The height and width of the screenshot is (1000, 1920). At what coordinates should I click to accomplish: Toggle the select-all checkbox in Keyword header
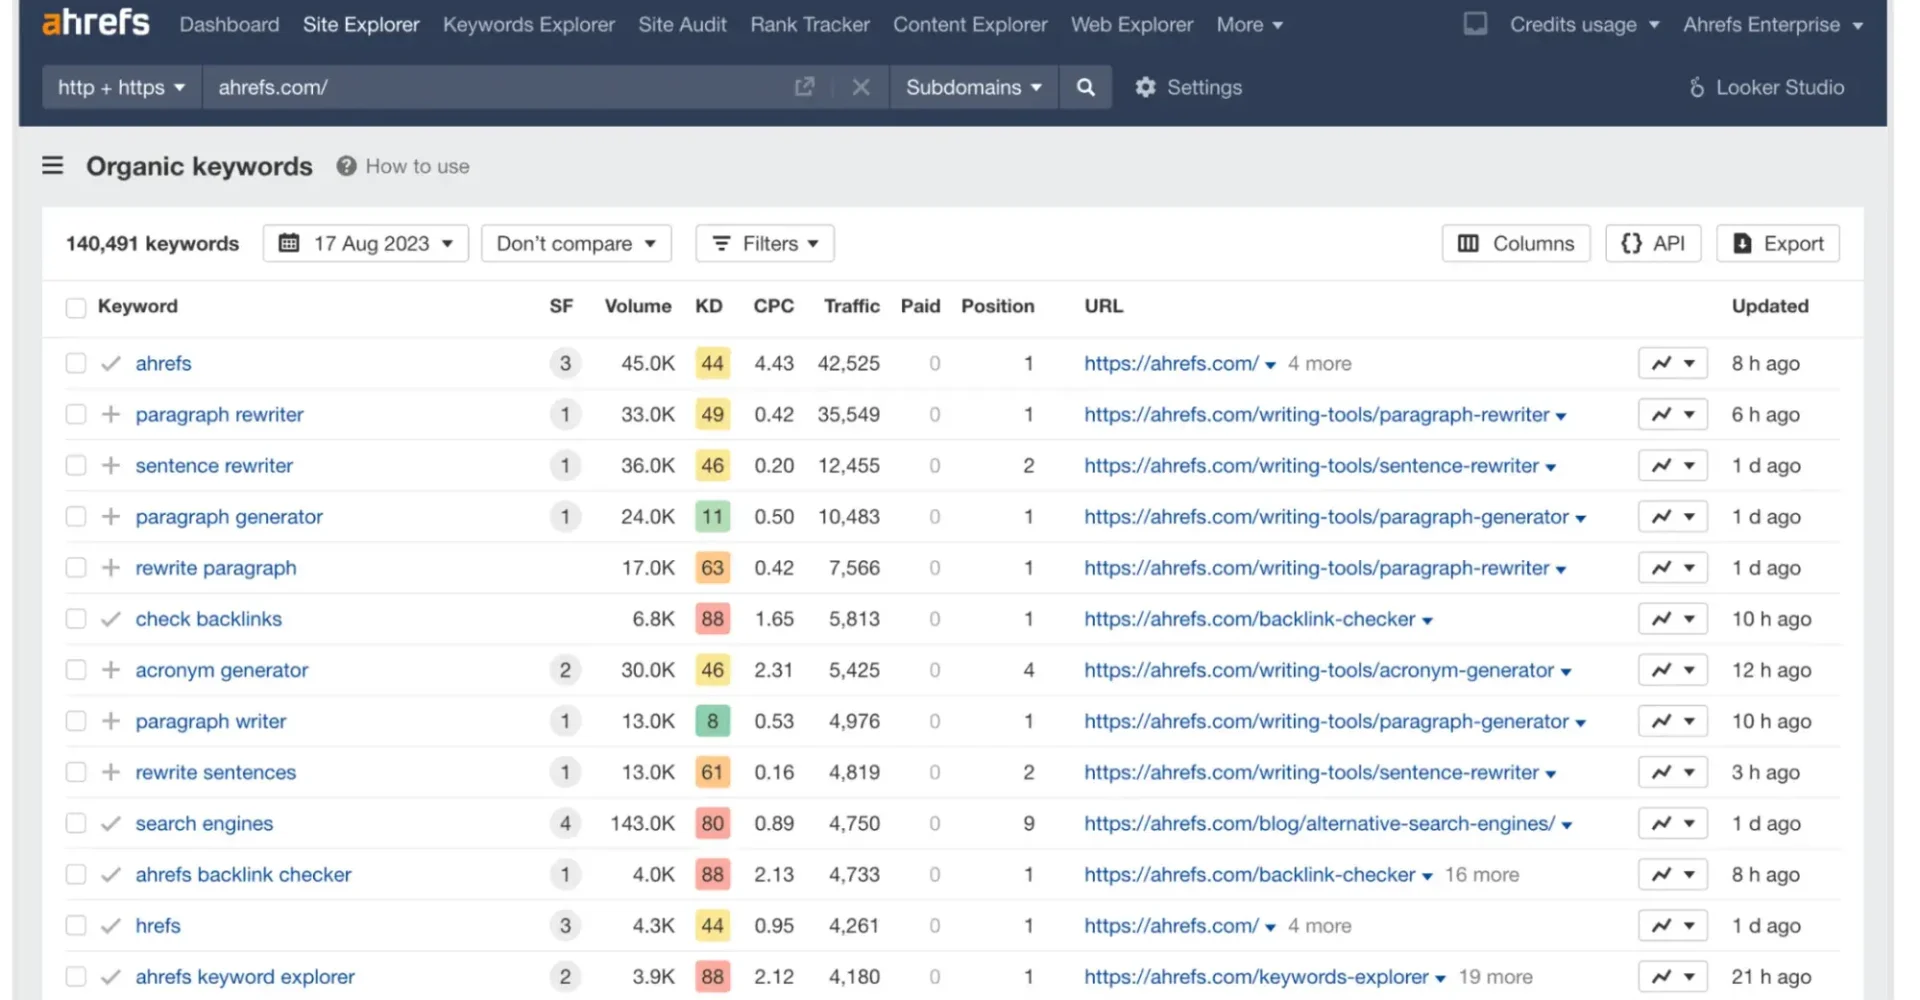click(76, 307)
